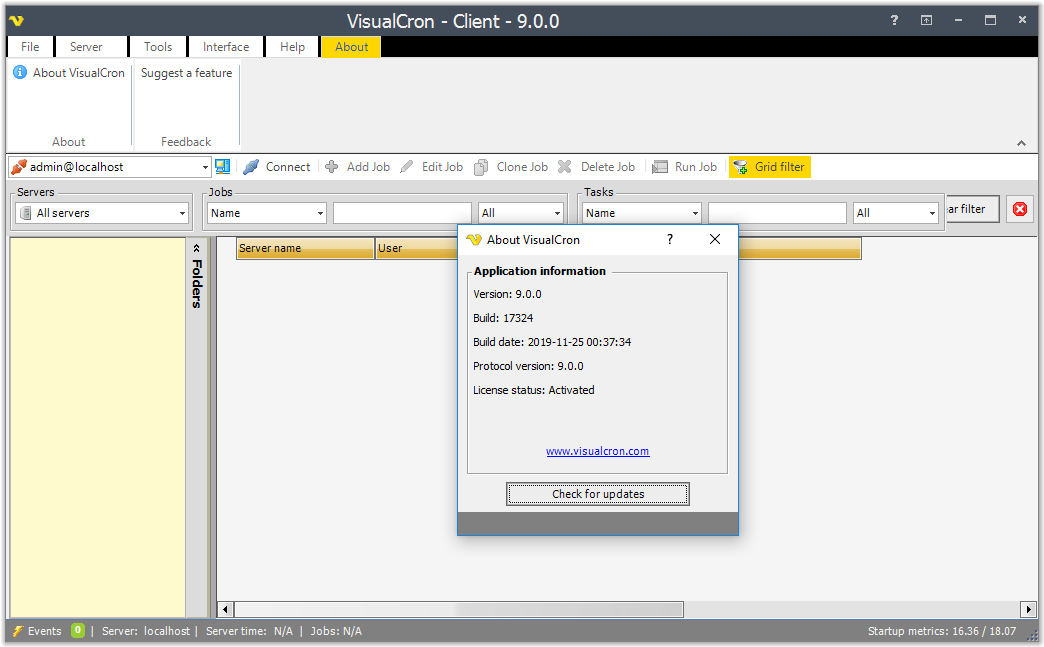Viewport: 1044px width, 647px height.
Task: Open the Tools ribbon tab
Action: (x=158, y=47)
